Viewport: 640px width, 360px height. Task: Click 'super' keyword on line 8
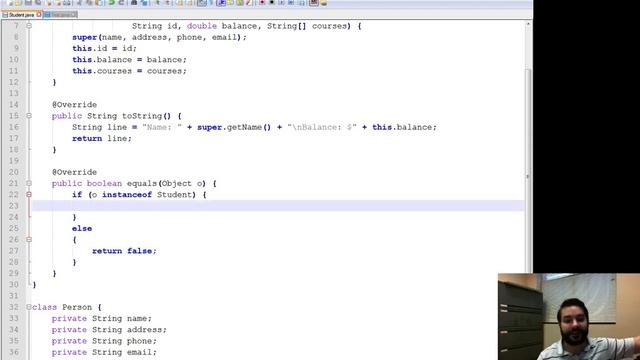[x=84, y=37]
